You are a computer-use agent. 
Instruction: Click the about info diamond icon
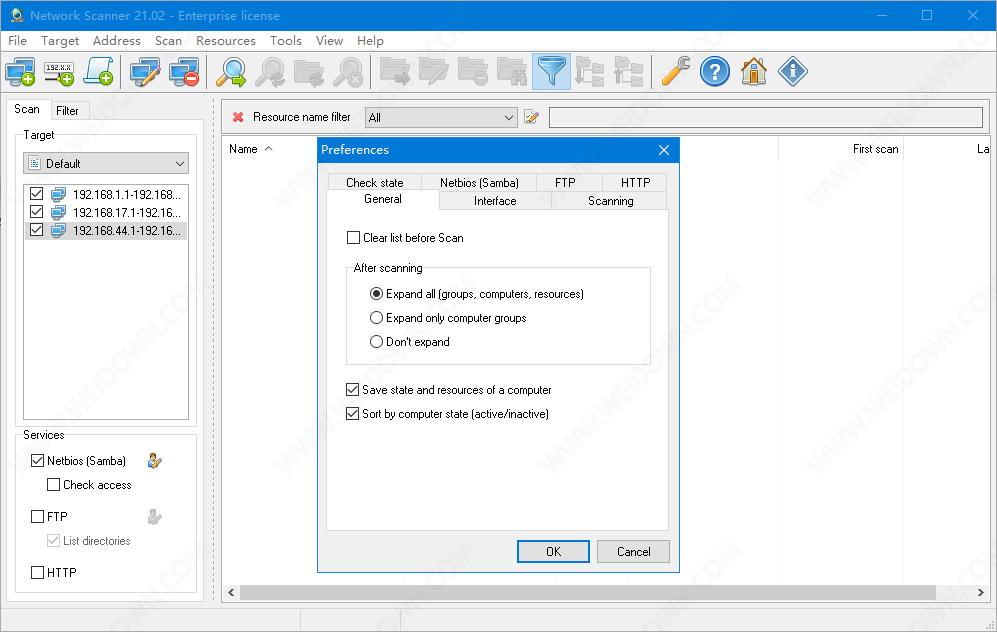pyautogui.click(x=792, y=72)
